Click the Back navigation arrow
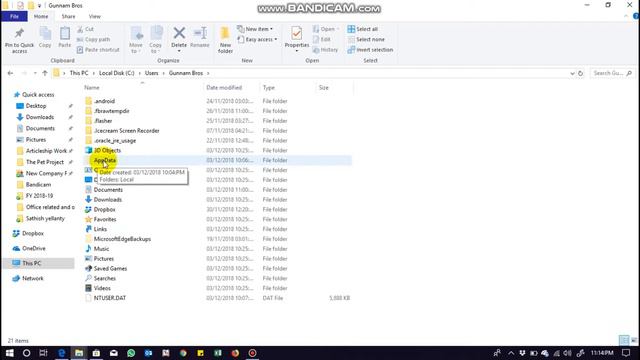The height and width of the screenshot is (360, 640). click(x=11, y=73)
